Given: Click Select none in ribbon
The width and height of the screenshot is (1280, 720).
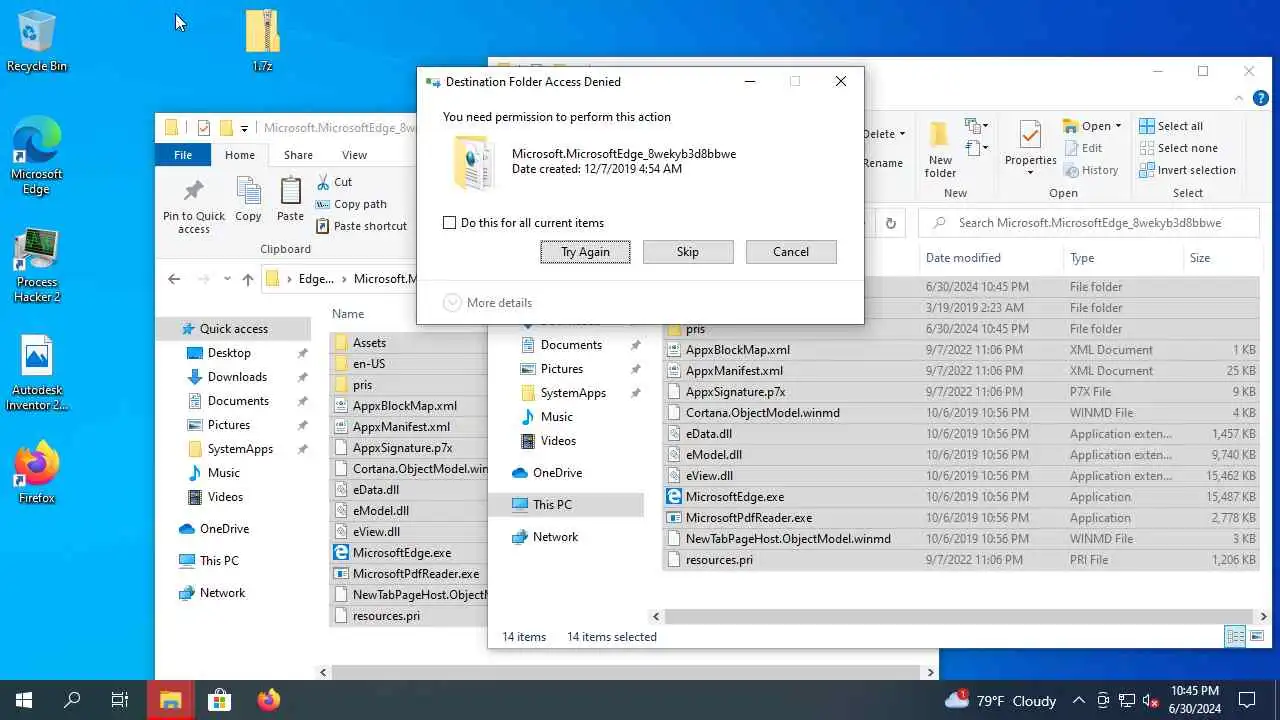Looking at the screenshot, I should [x=1178, y=148].
